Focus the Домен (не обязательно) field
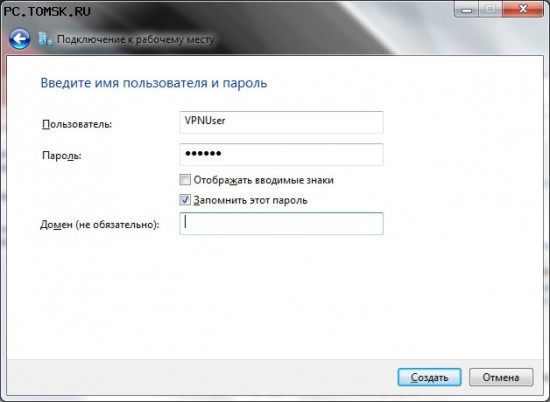The height and width of the screenshot is (402, 550). 281,223
